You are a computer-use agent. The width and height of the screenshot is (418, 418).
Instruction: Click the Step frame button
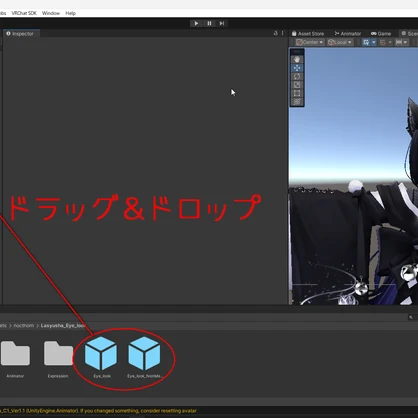pyautogui.click(x=222, y=23)
